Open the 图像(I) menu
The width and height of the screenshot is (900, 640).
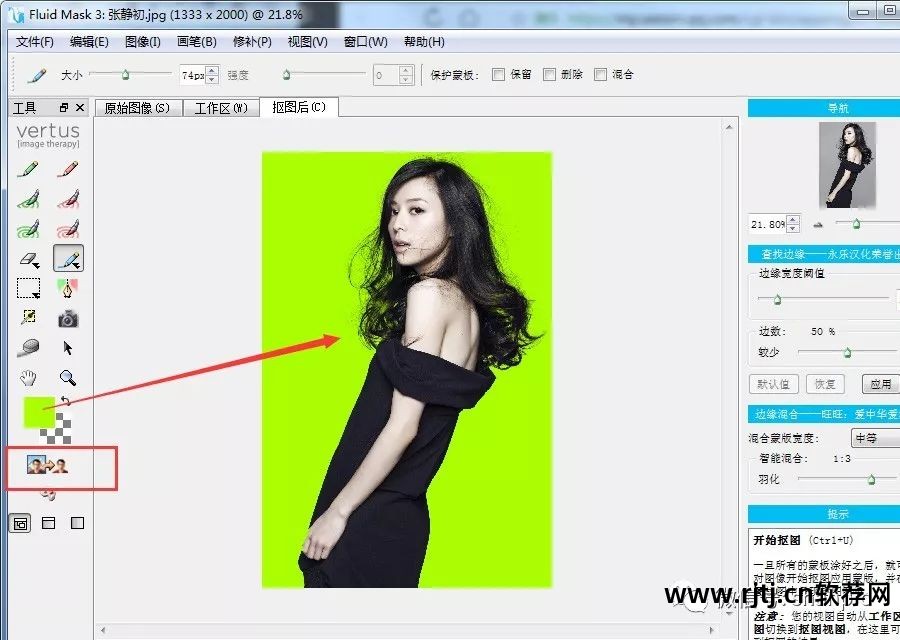tap(143, 42)
